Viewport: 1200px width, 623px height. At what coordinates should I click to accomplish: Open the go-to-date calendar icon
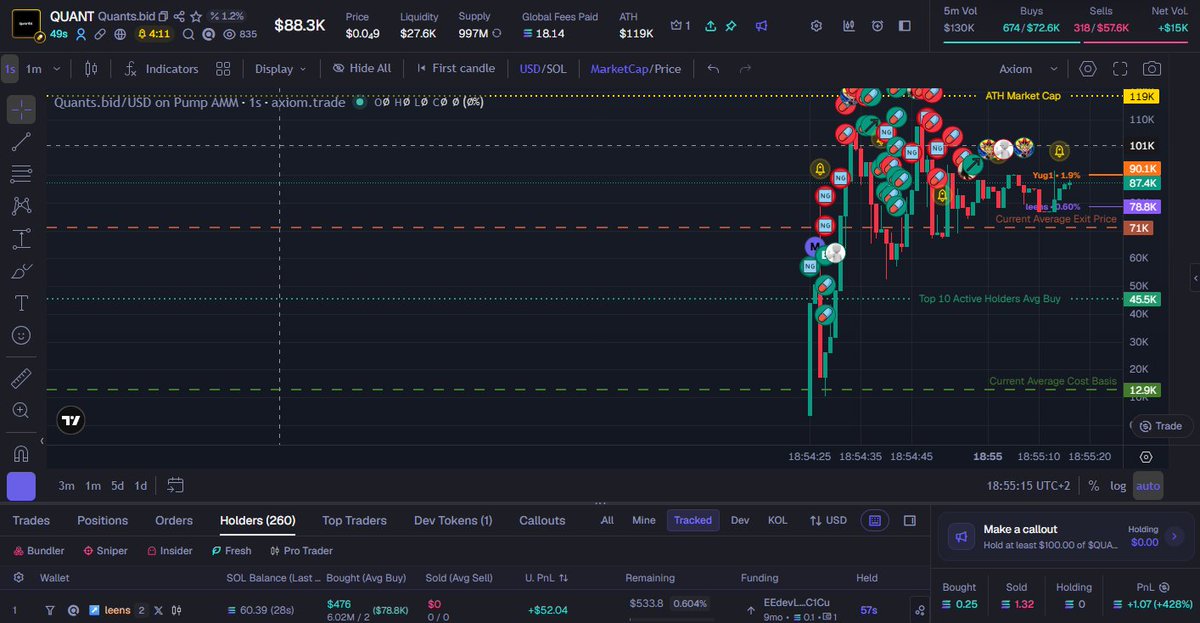[176, 485]
